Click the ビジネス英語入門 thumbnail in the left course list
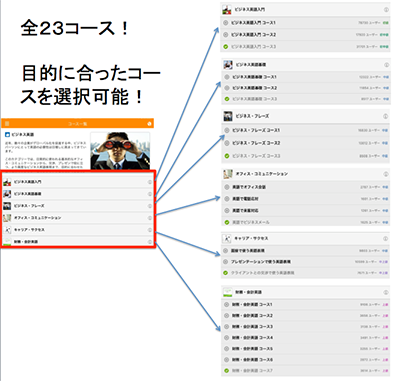Image resolution: width=400 pixels, height=381 pixels. click(7, 182)
